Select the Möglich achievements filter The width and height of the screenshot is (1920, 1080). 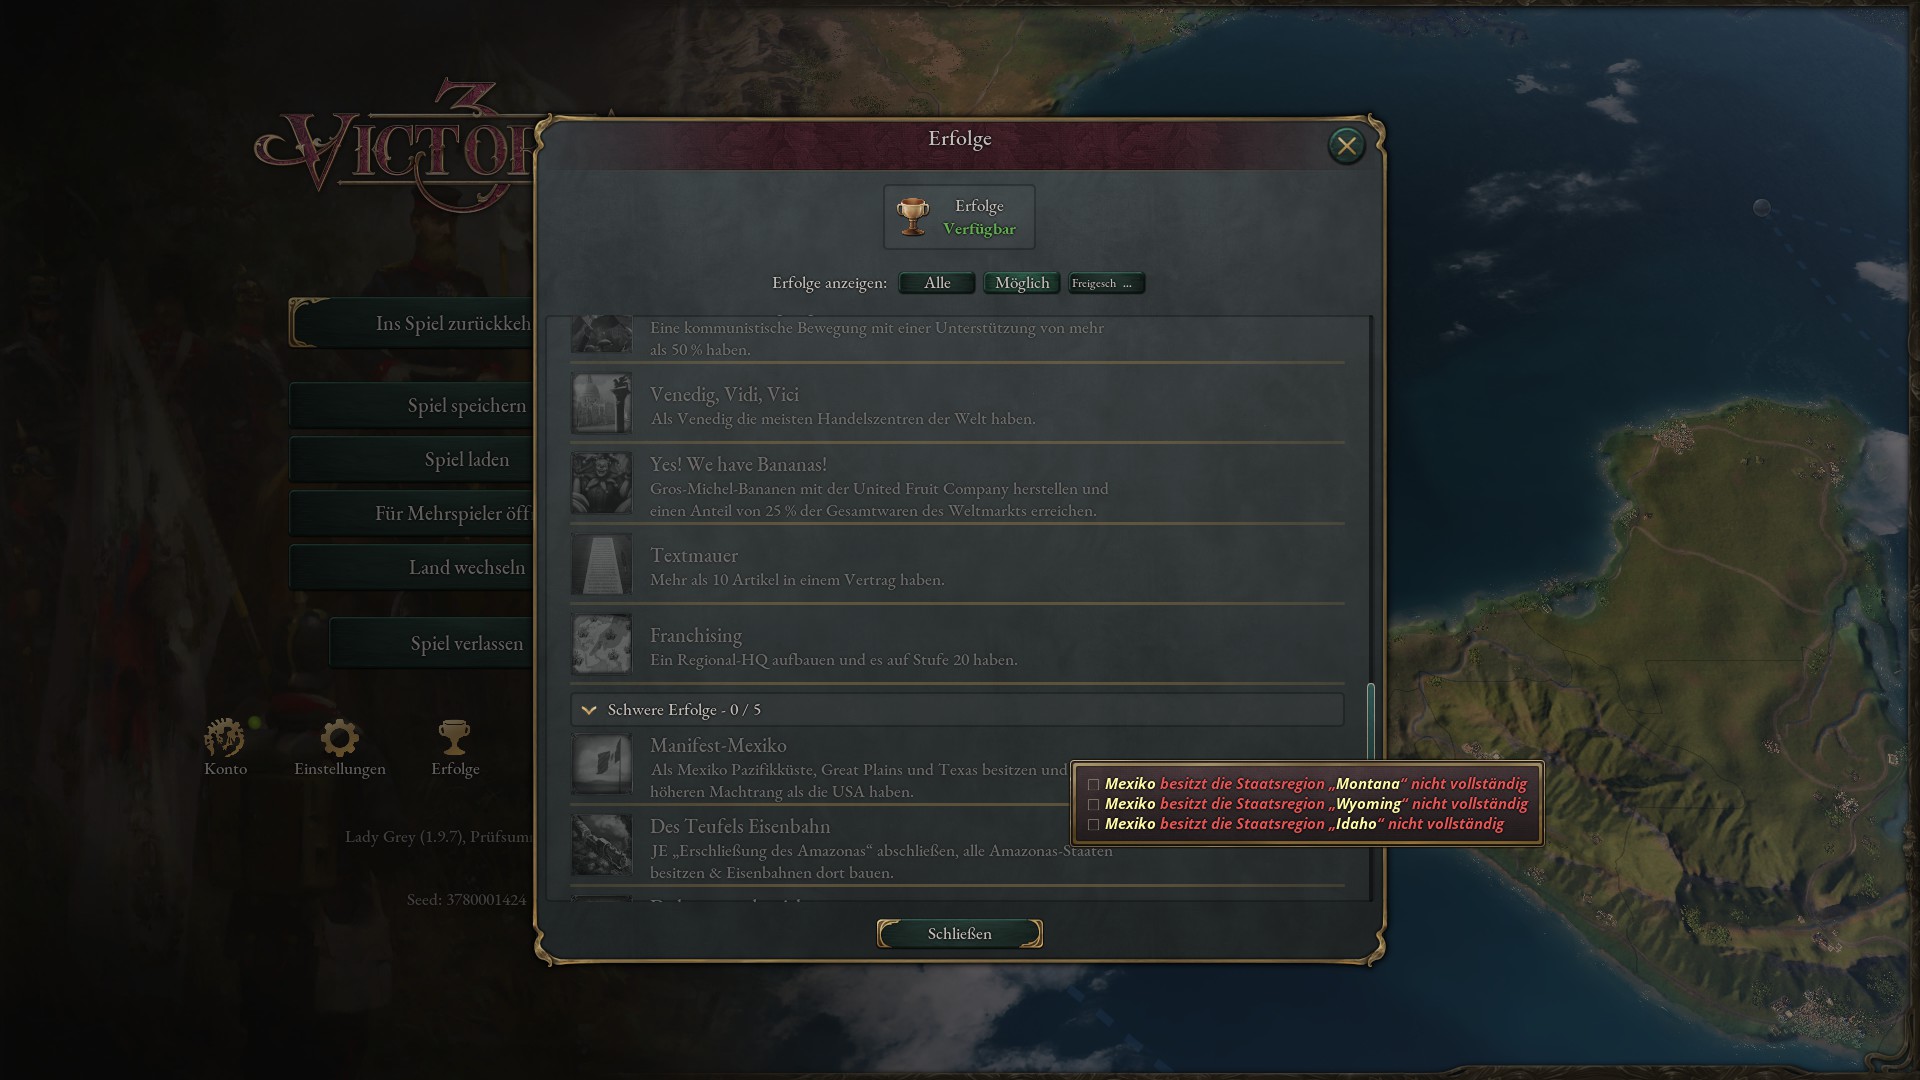click(1022, 283)
